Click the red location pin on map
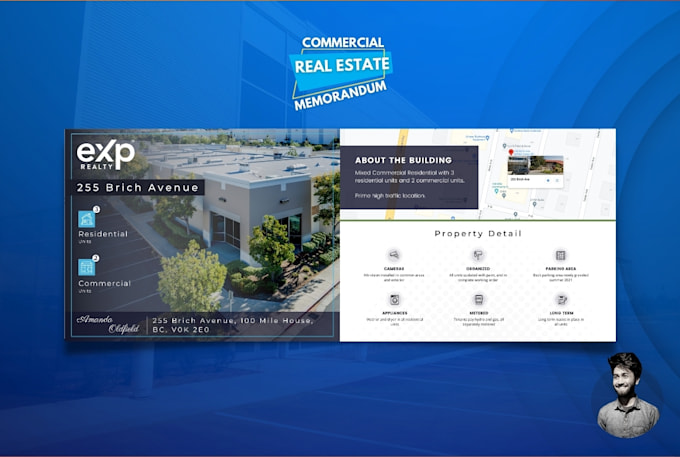This screenshot has width=680, height=457. (x=511, y=152)
